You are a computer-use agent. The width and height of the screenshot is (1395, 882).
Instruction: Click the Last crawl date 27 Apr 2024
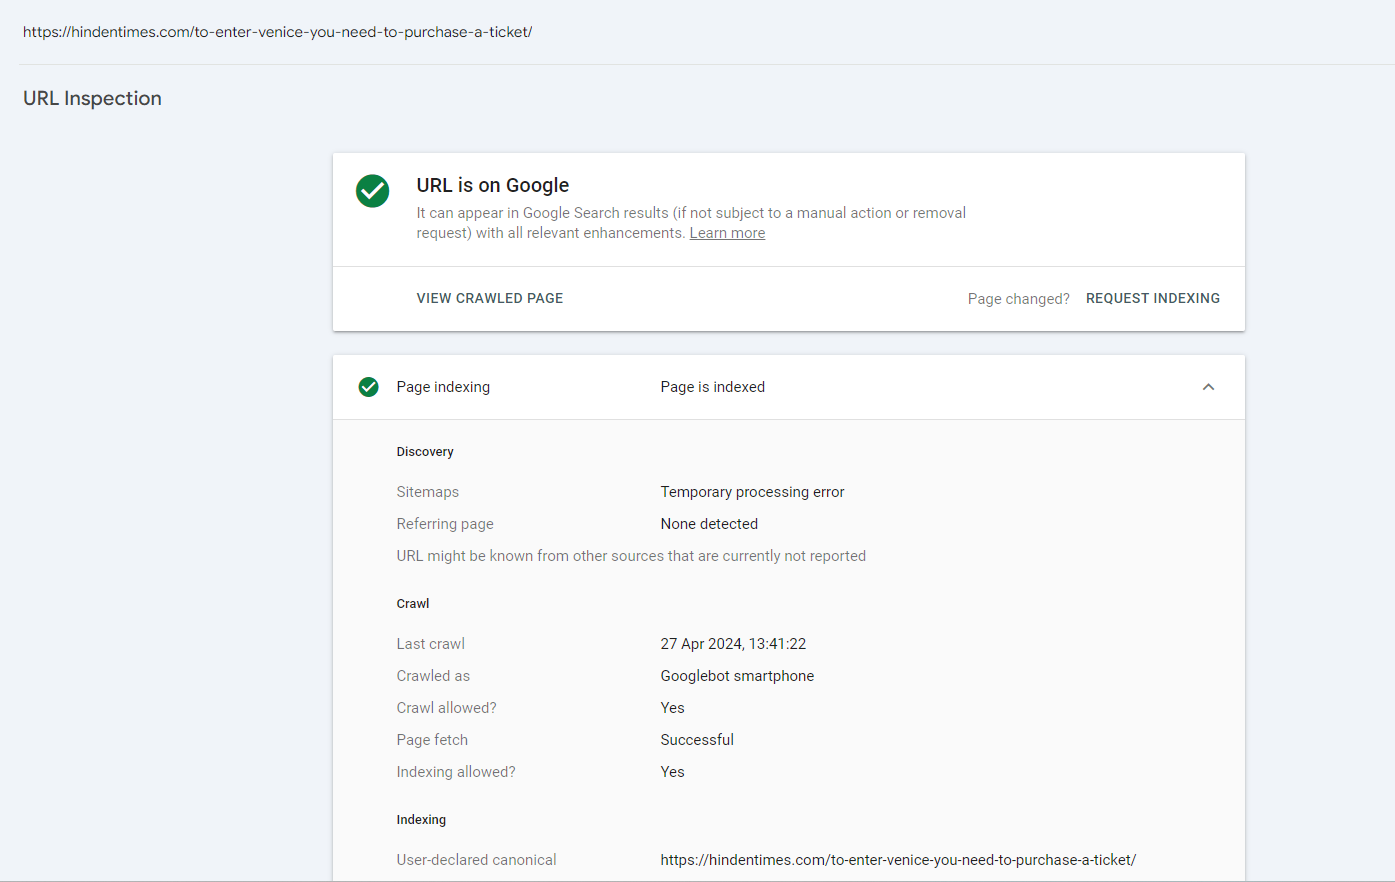point(733,644)
